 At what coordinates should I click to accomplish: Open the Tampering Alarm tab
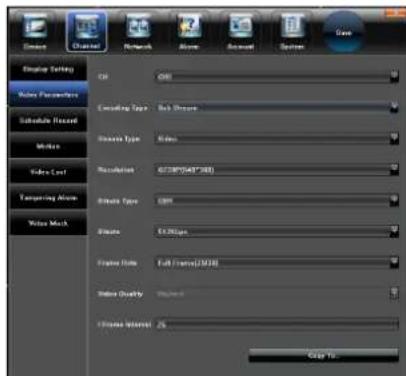tap(48, 198)
